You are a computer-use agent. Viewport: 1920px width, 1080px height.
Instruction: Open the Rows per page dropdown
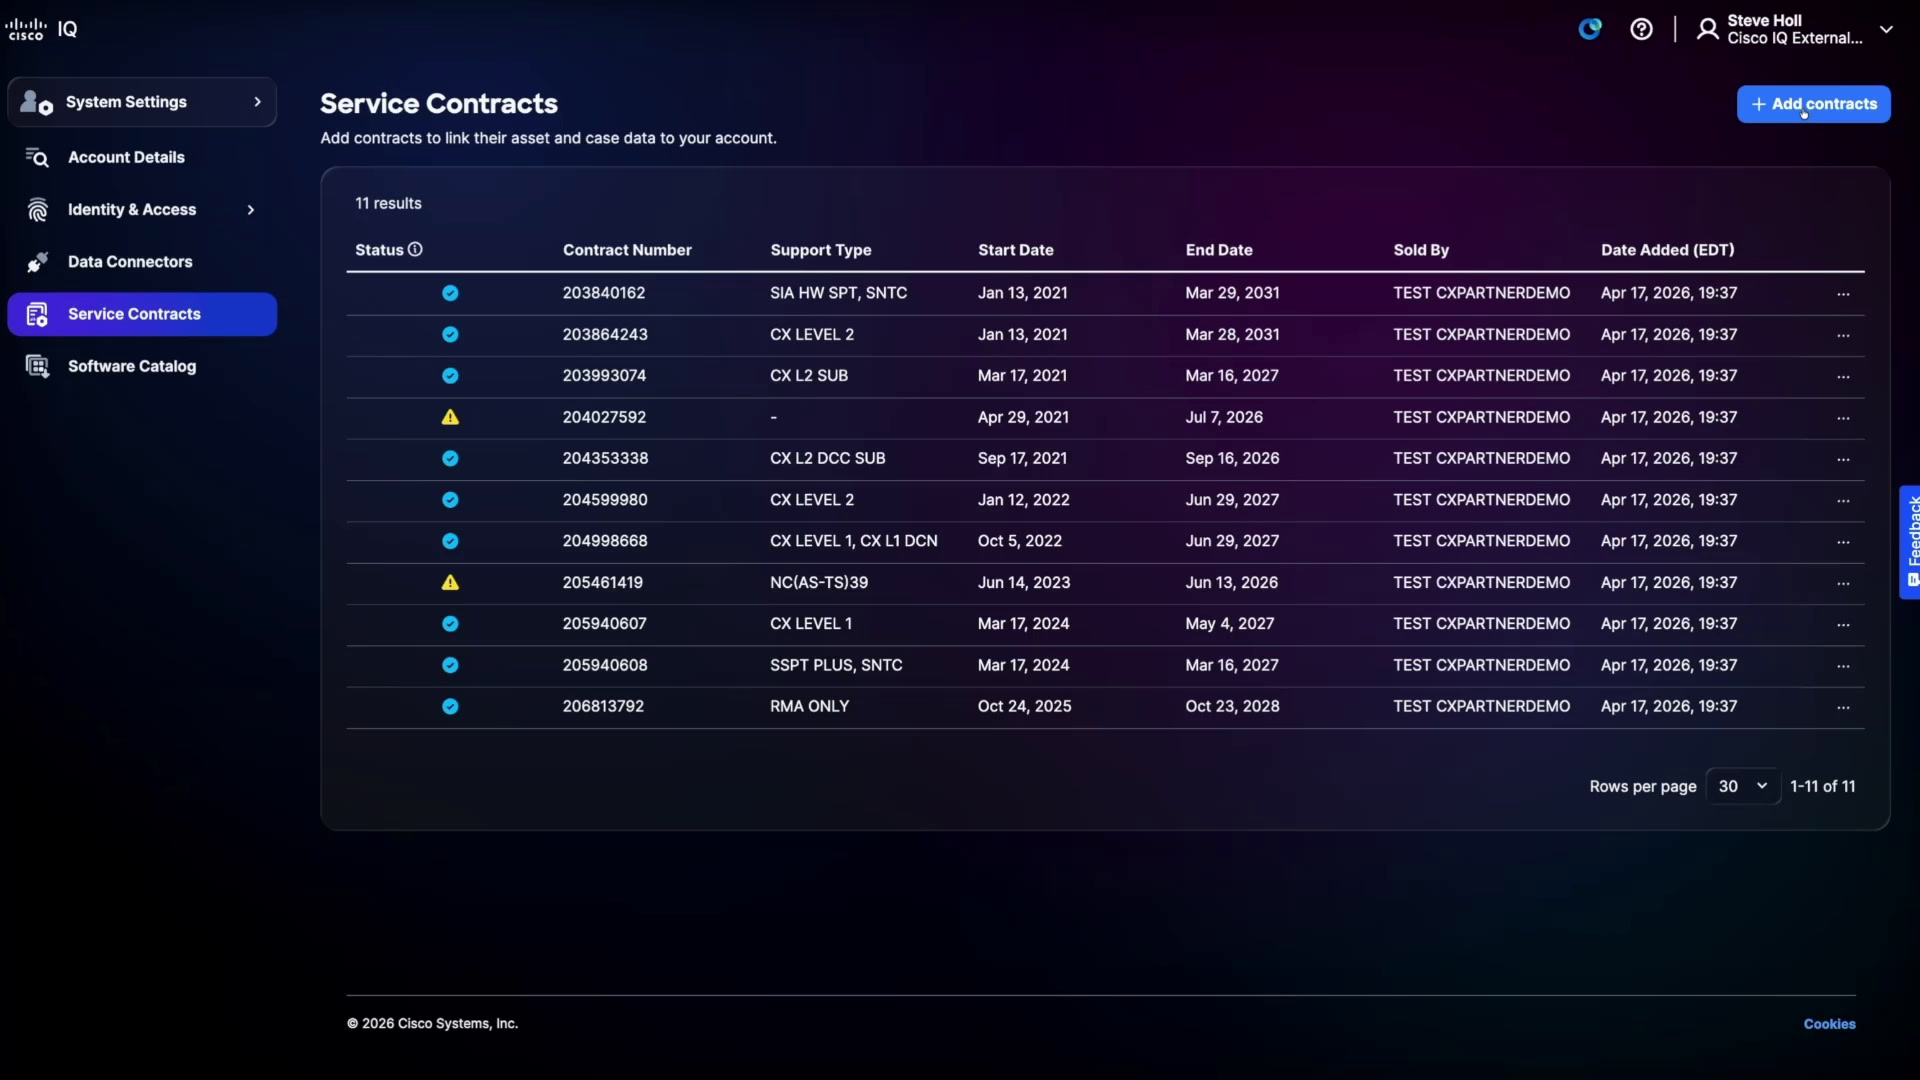[x=1743, y=786]
